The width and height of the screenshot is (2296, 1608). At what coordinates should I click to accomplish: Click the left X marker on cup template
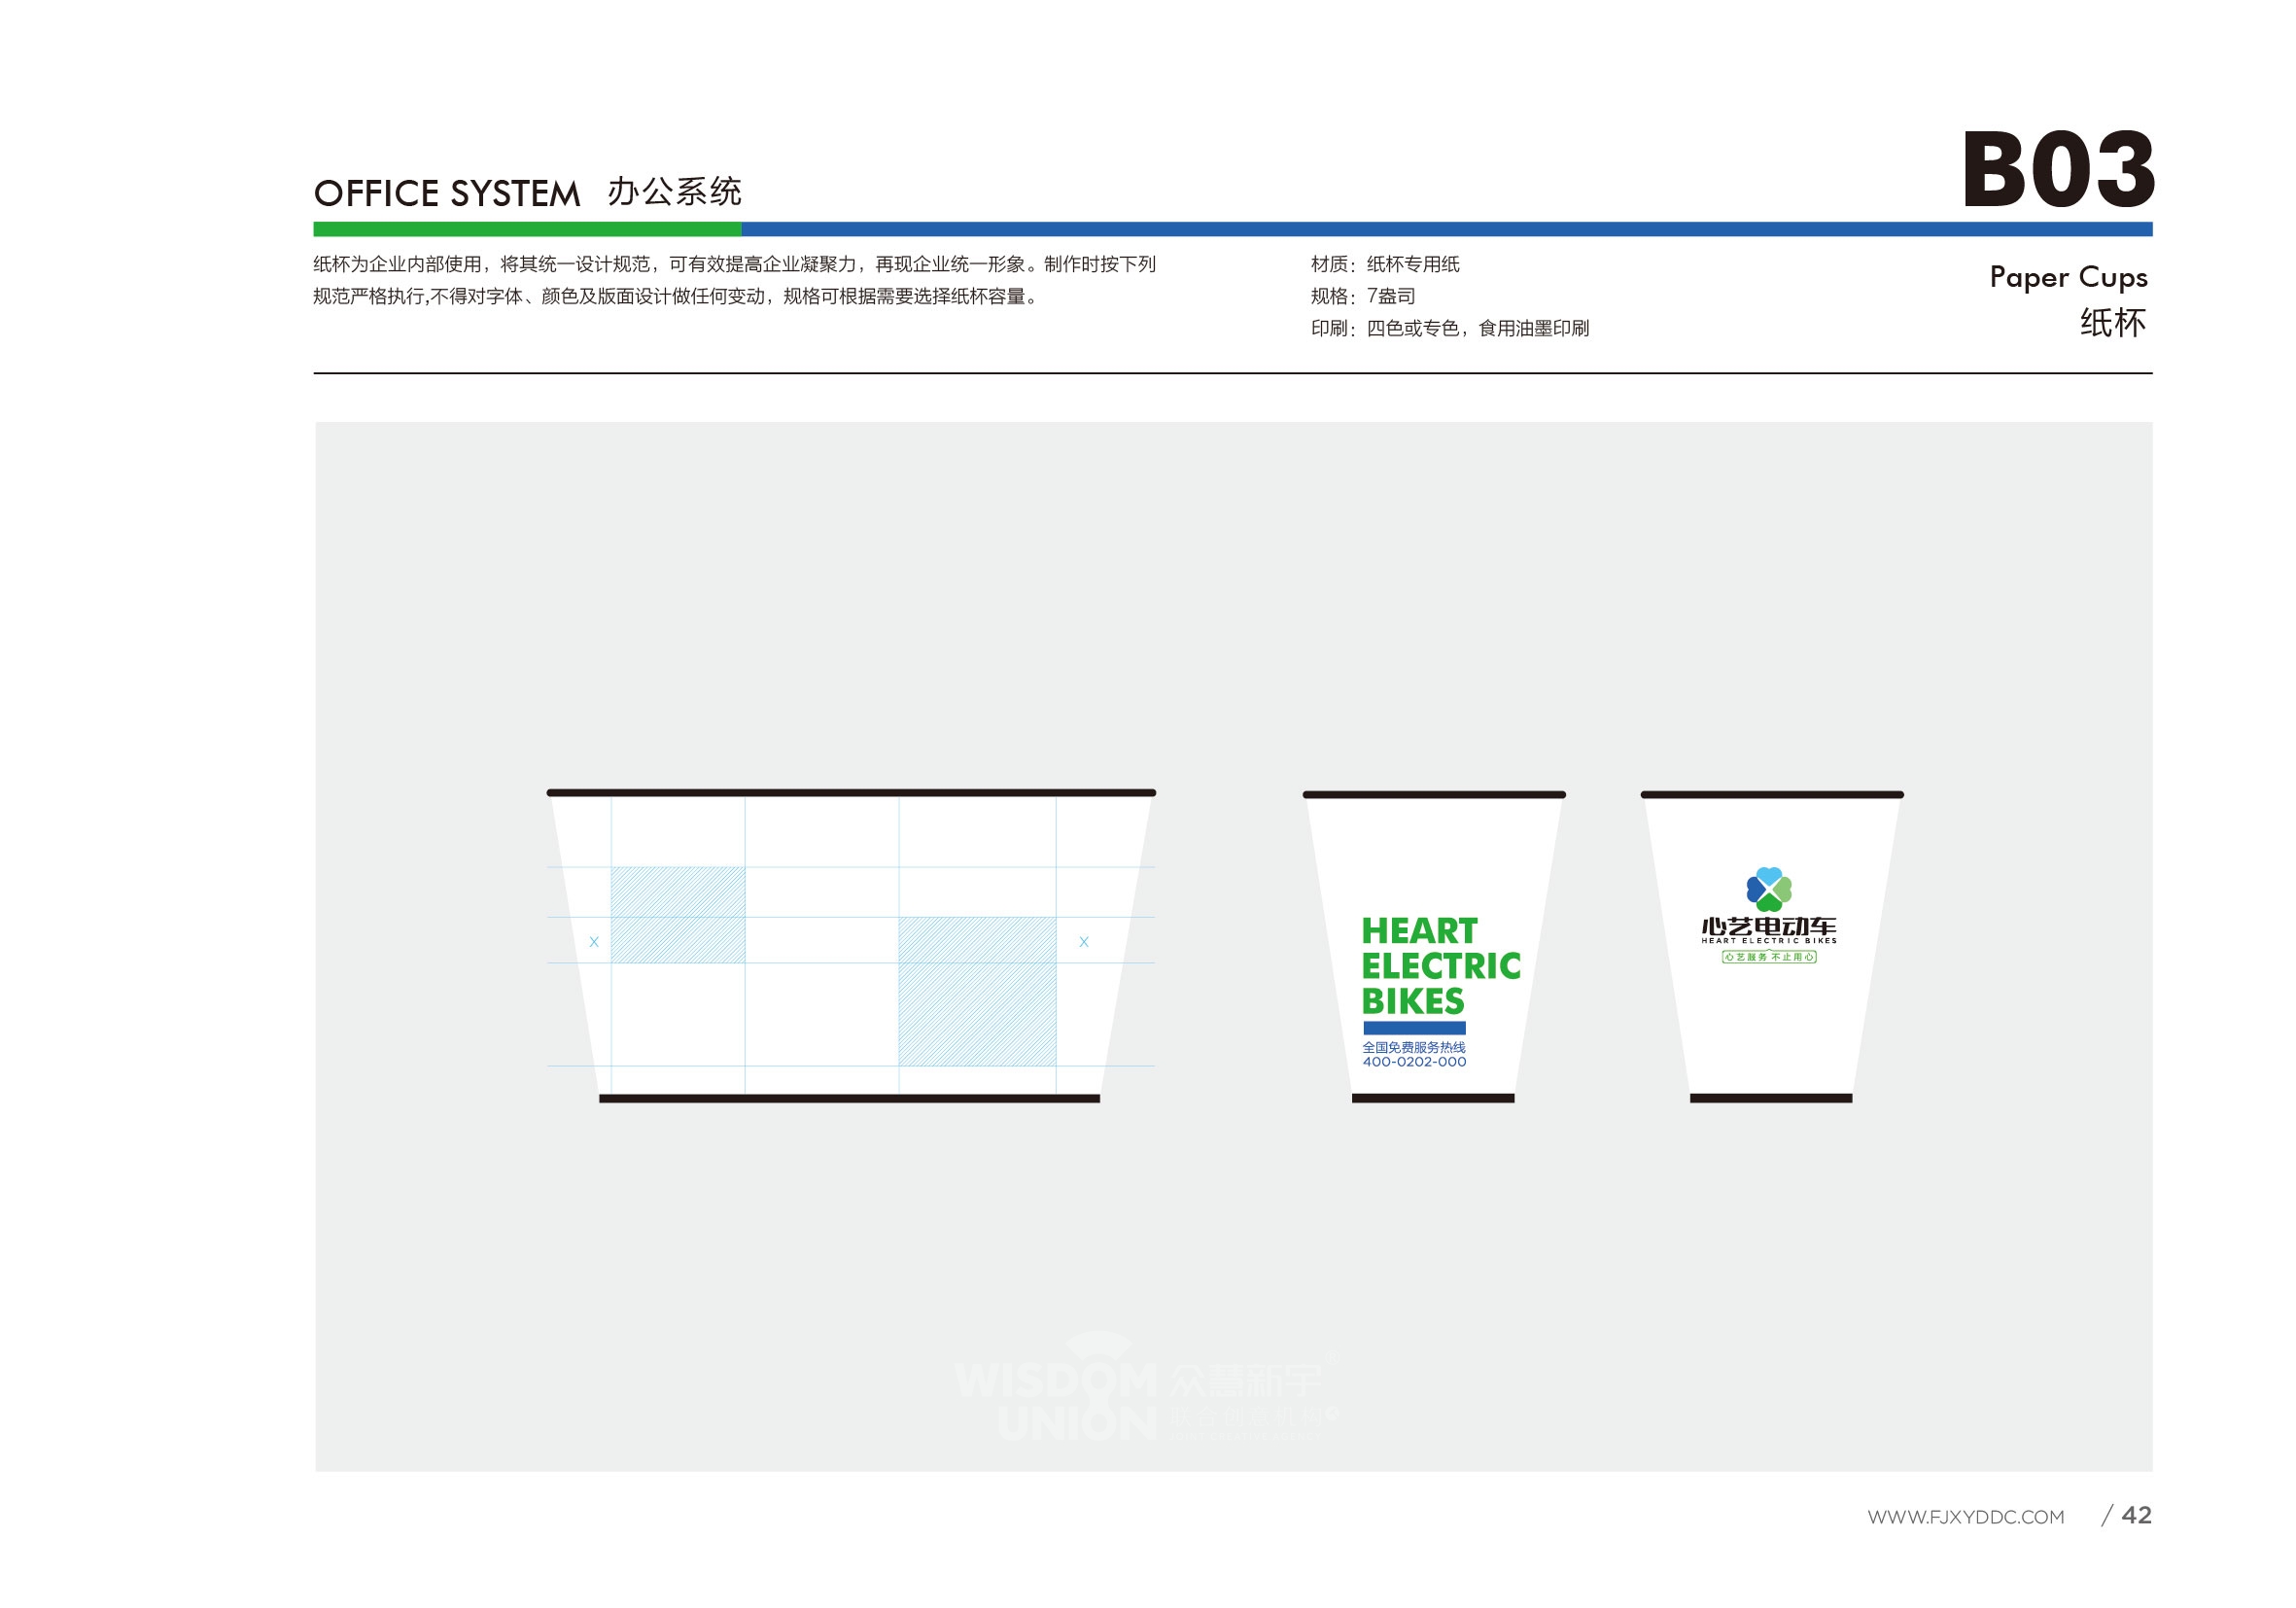(594, 942)
